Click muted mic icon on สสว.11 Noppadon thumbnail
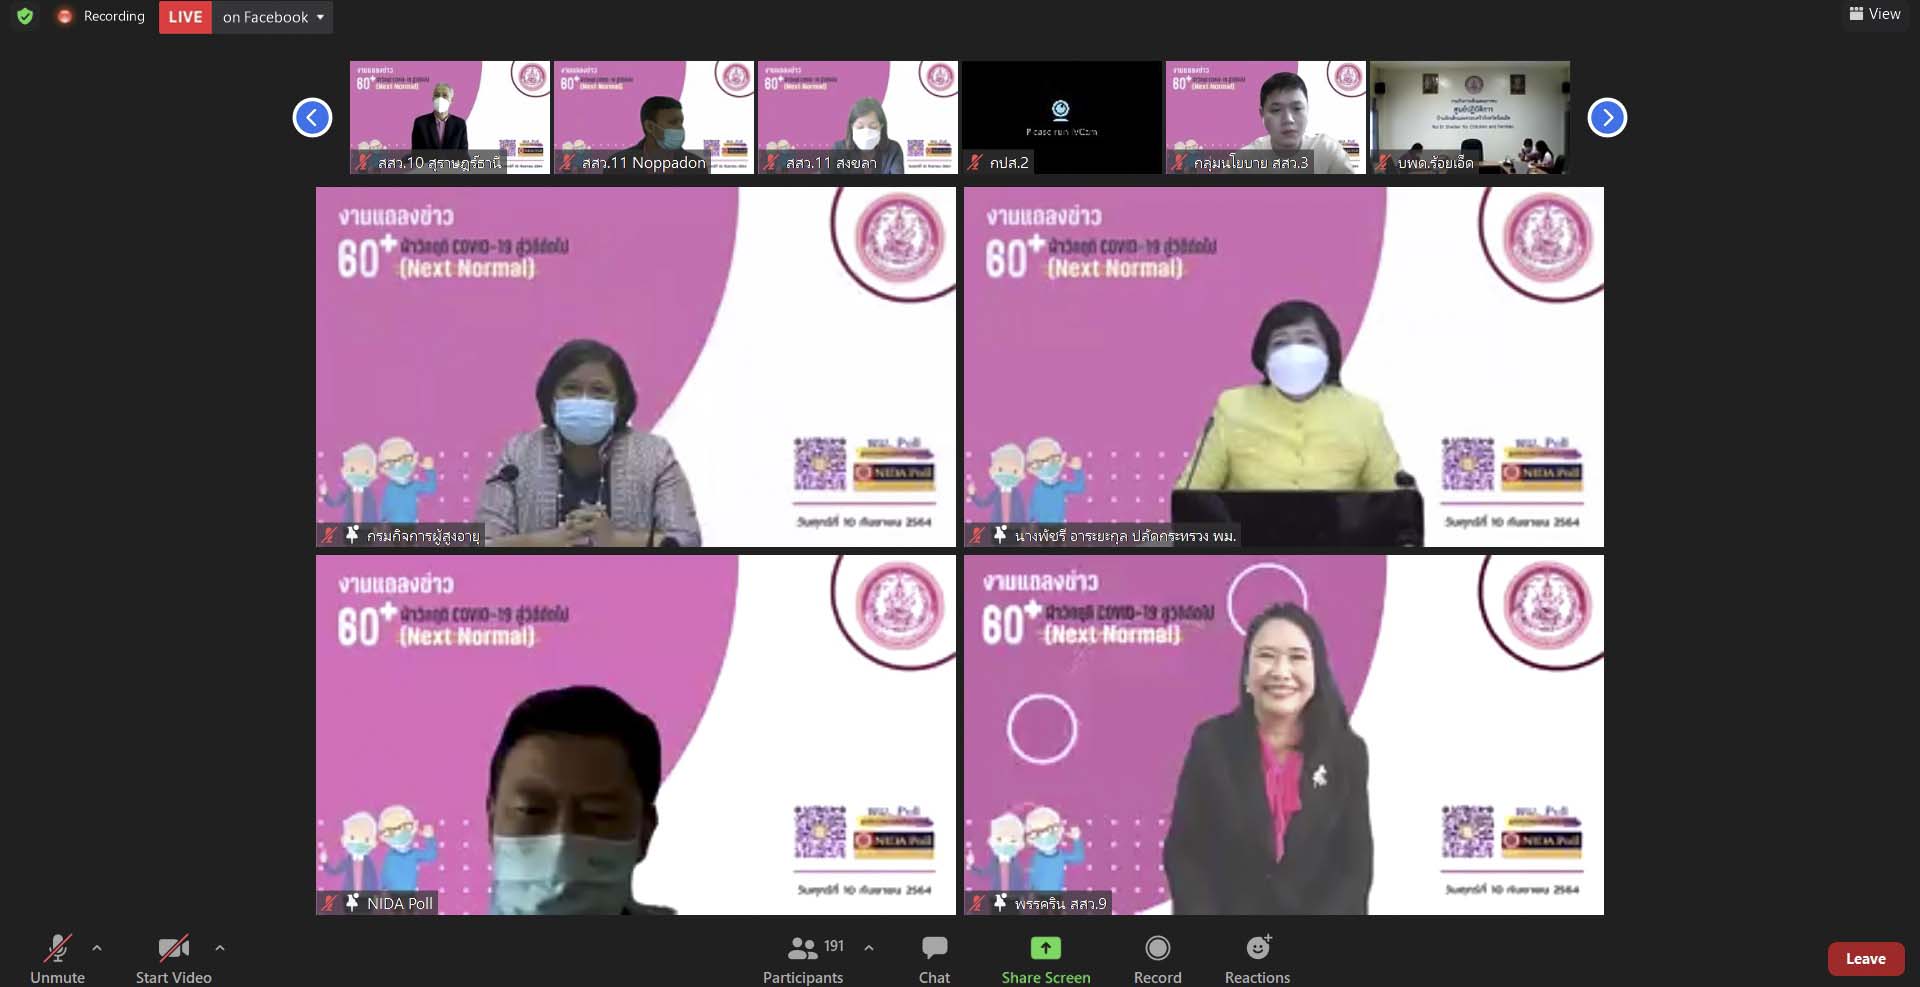 567,162
